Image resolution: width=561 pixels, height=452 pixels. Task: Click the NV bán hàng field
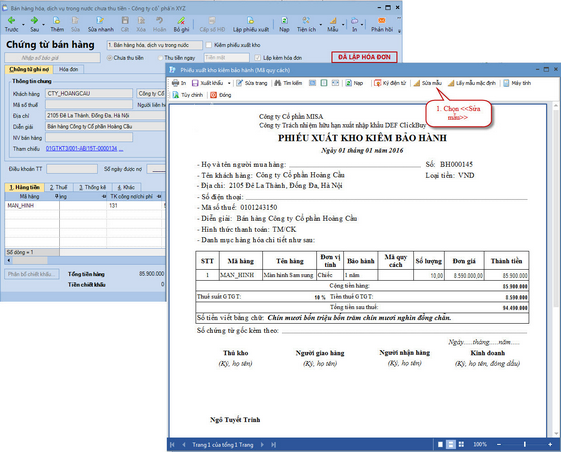89,137
